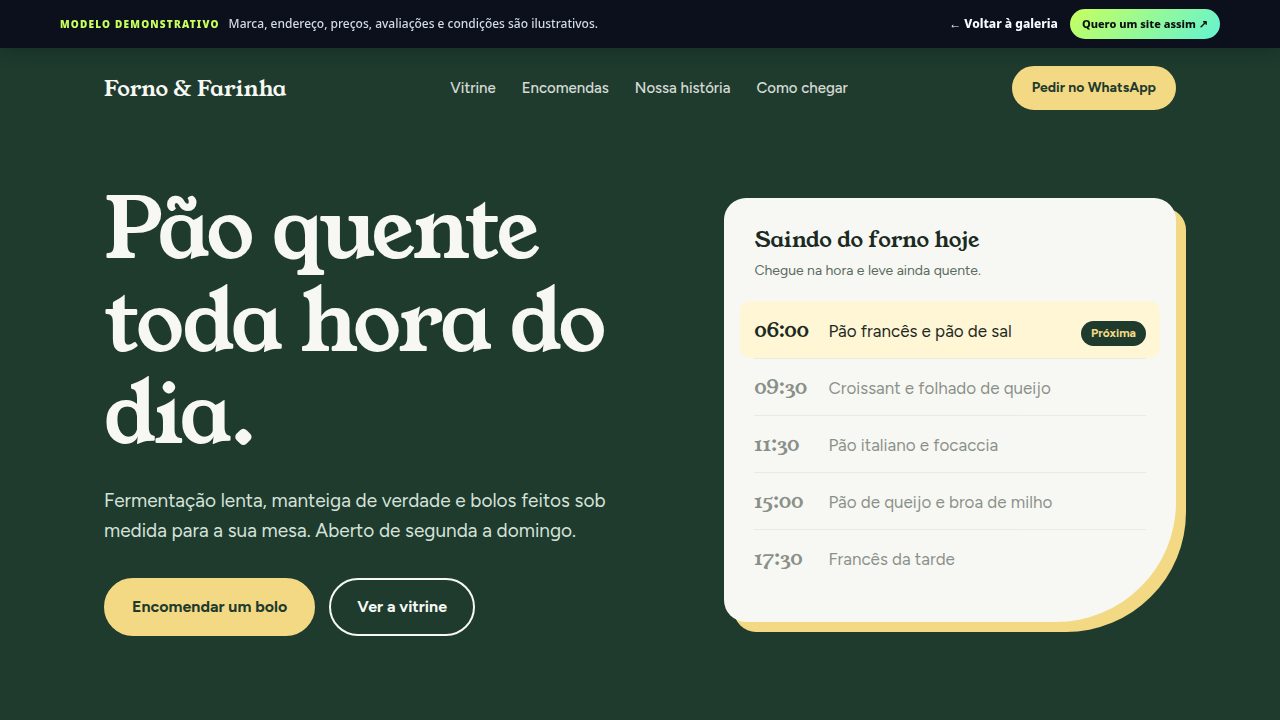Viewport: 1280px width, 720px height.
Task: Click Pedir no WhatsApp button
Action: click(1094, 88)
